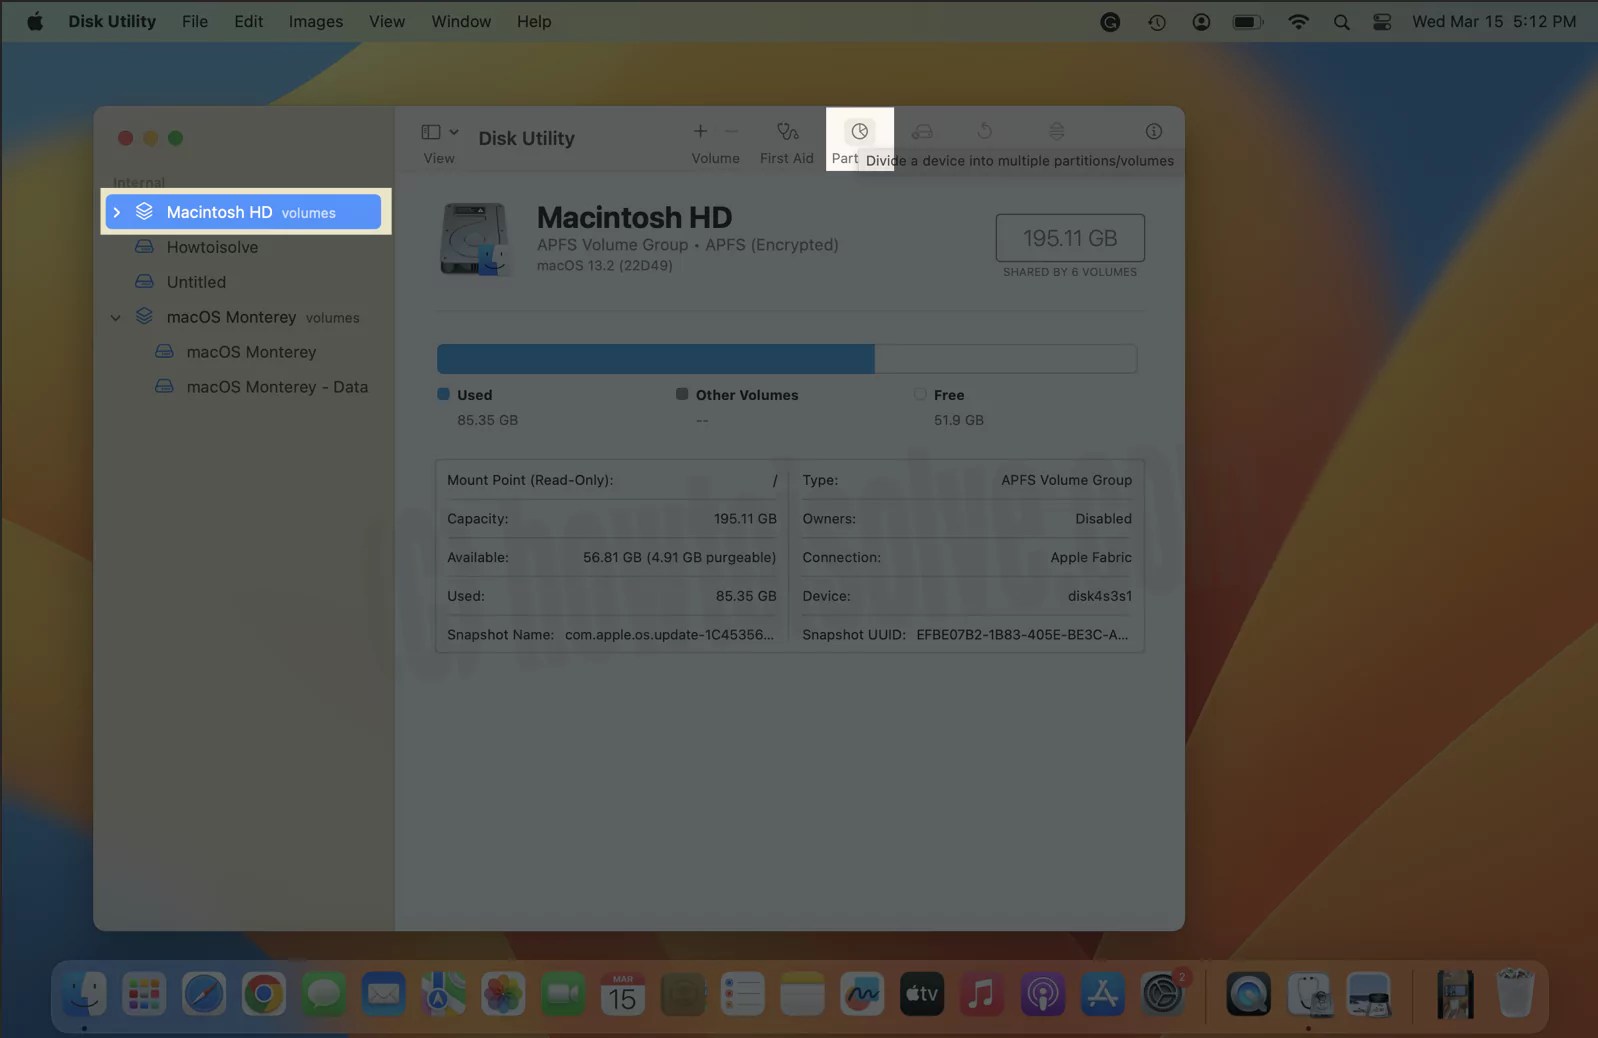Image resolution: width=1598 pixels, height=1038 pixels.
Task: Open App Store from the Dock
Action: tap(1102, 994)
